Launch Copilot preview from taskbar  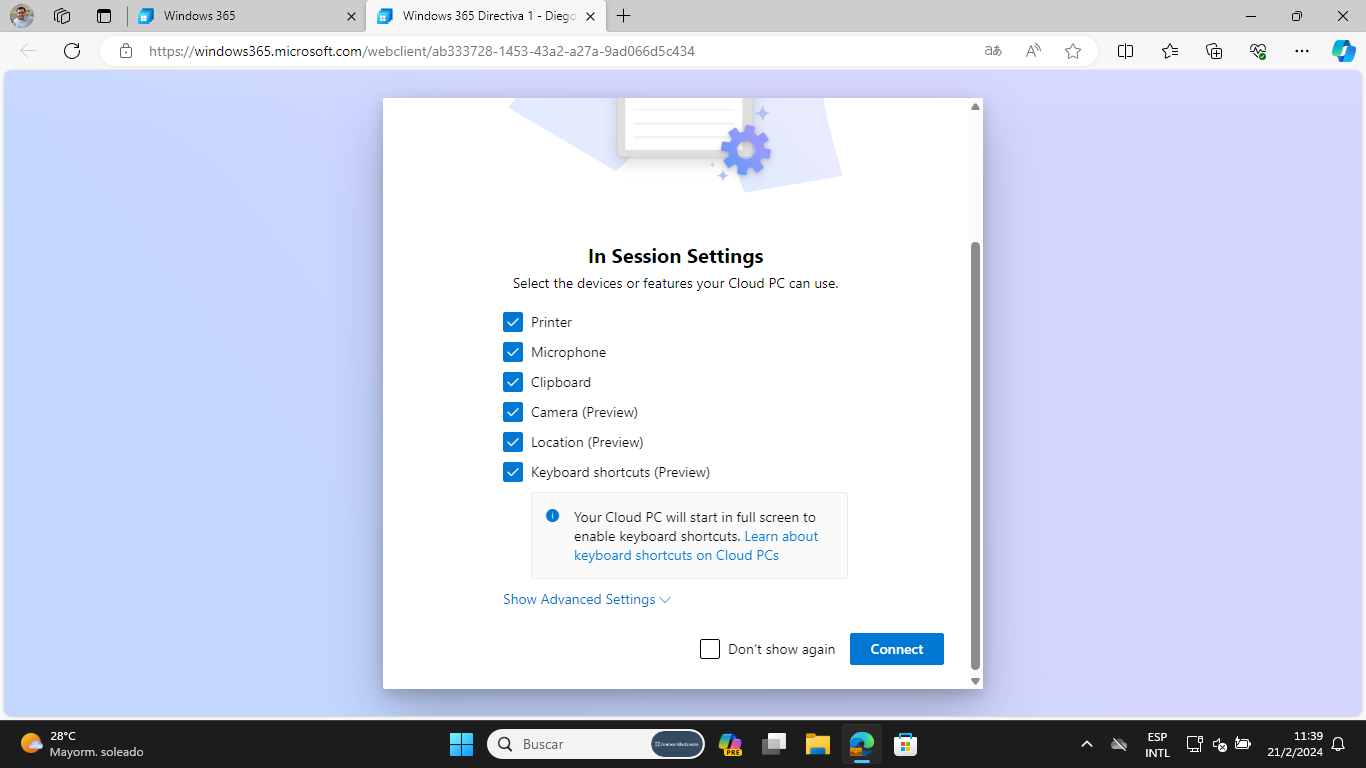click(730, 744)
